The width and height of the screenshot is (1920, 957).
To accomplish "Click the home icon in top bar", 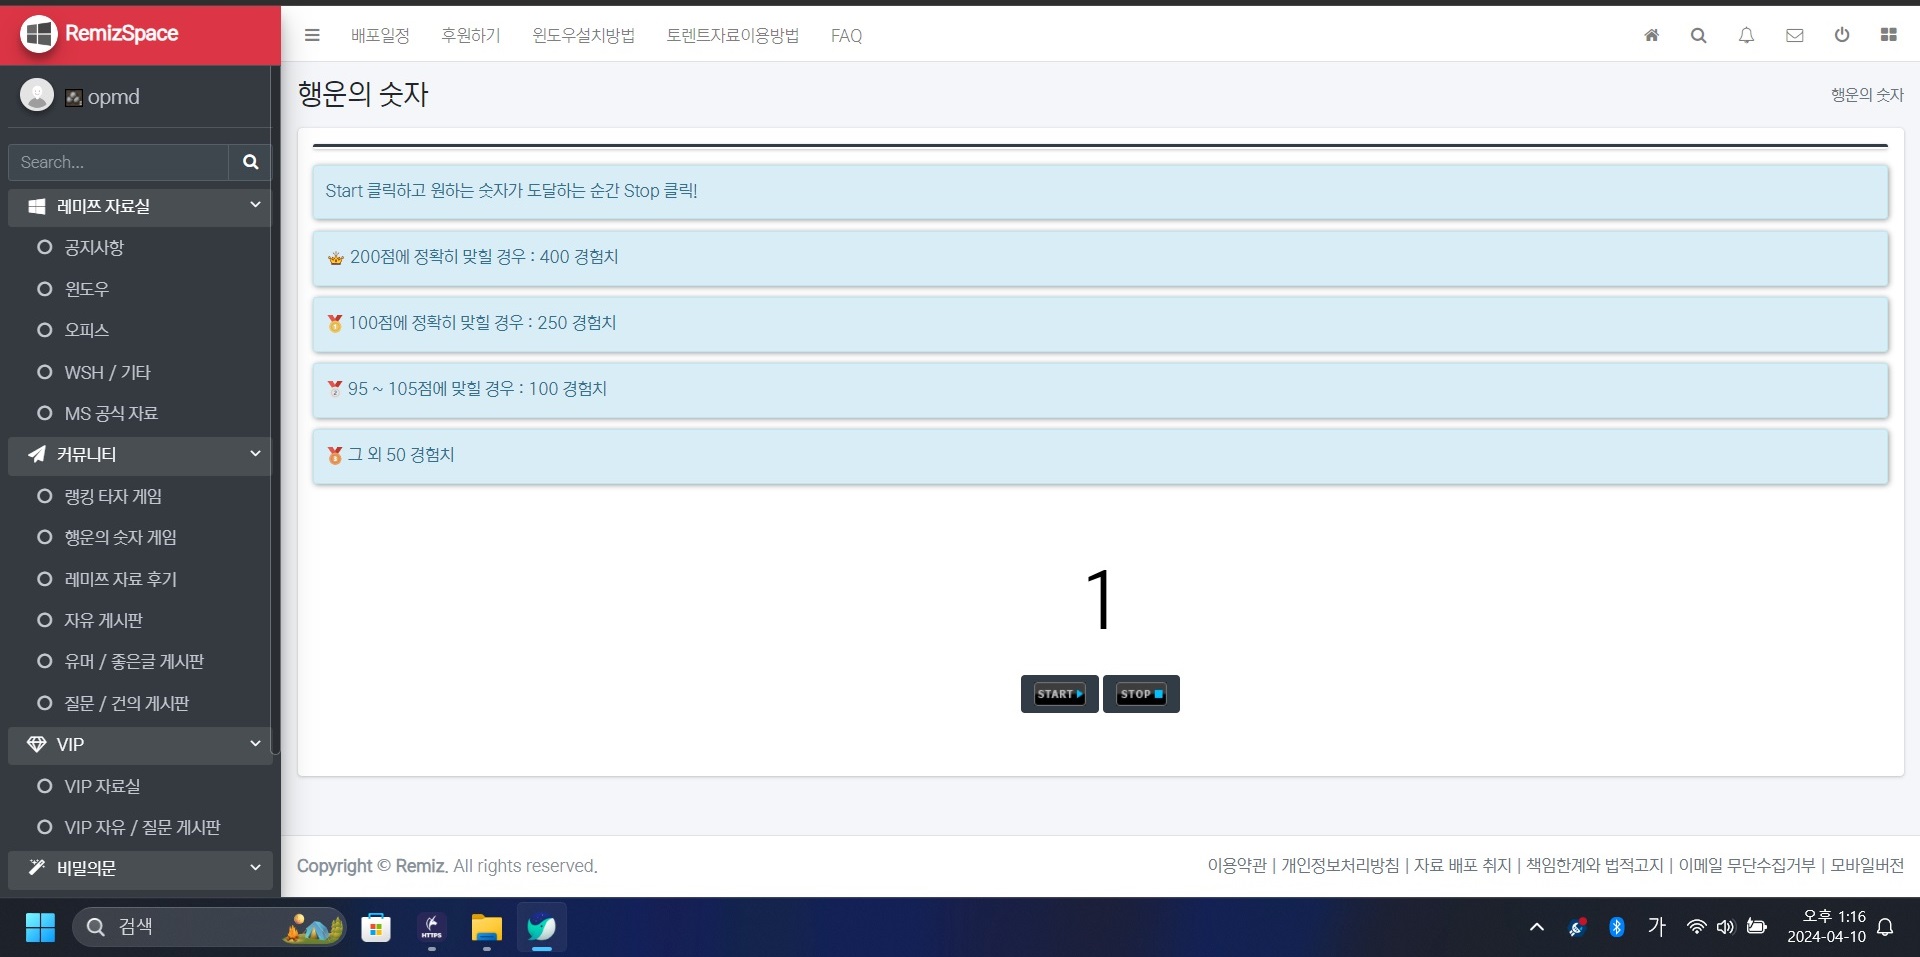I will click(x=1651, y=35).
